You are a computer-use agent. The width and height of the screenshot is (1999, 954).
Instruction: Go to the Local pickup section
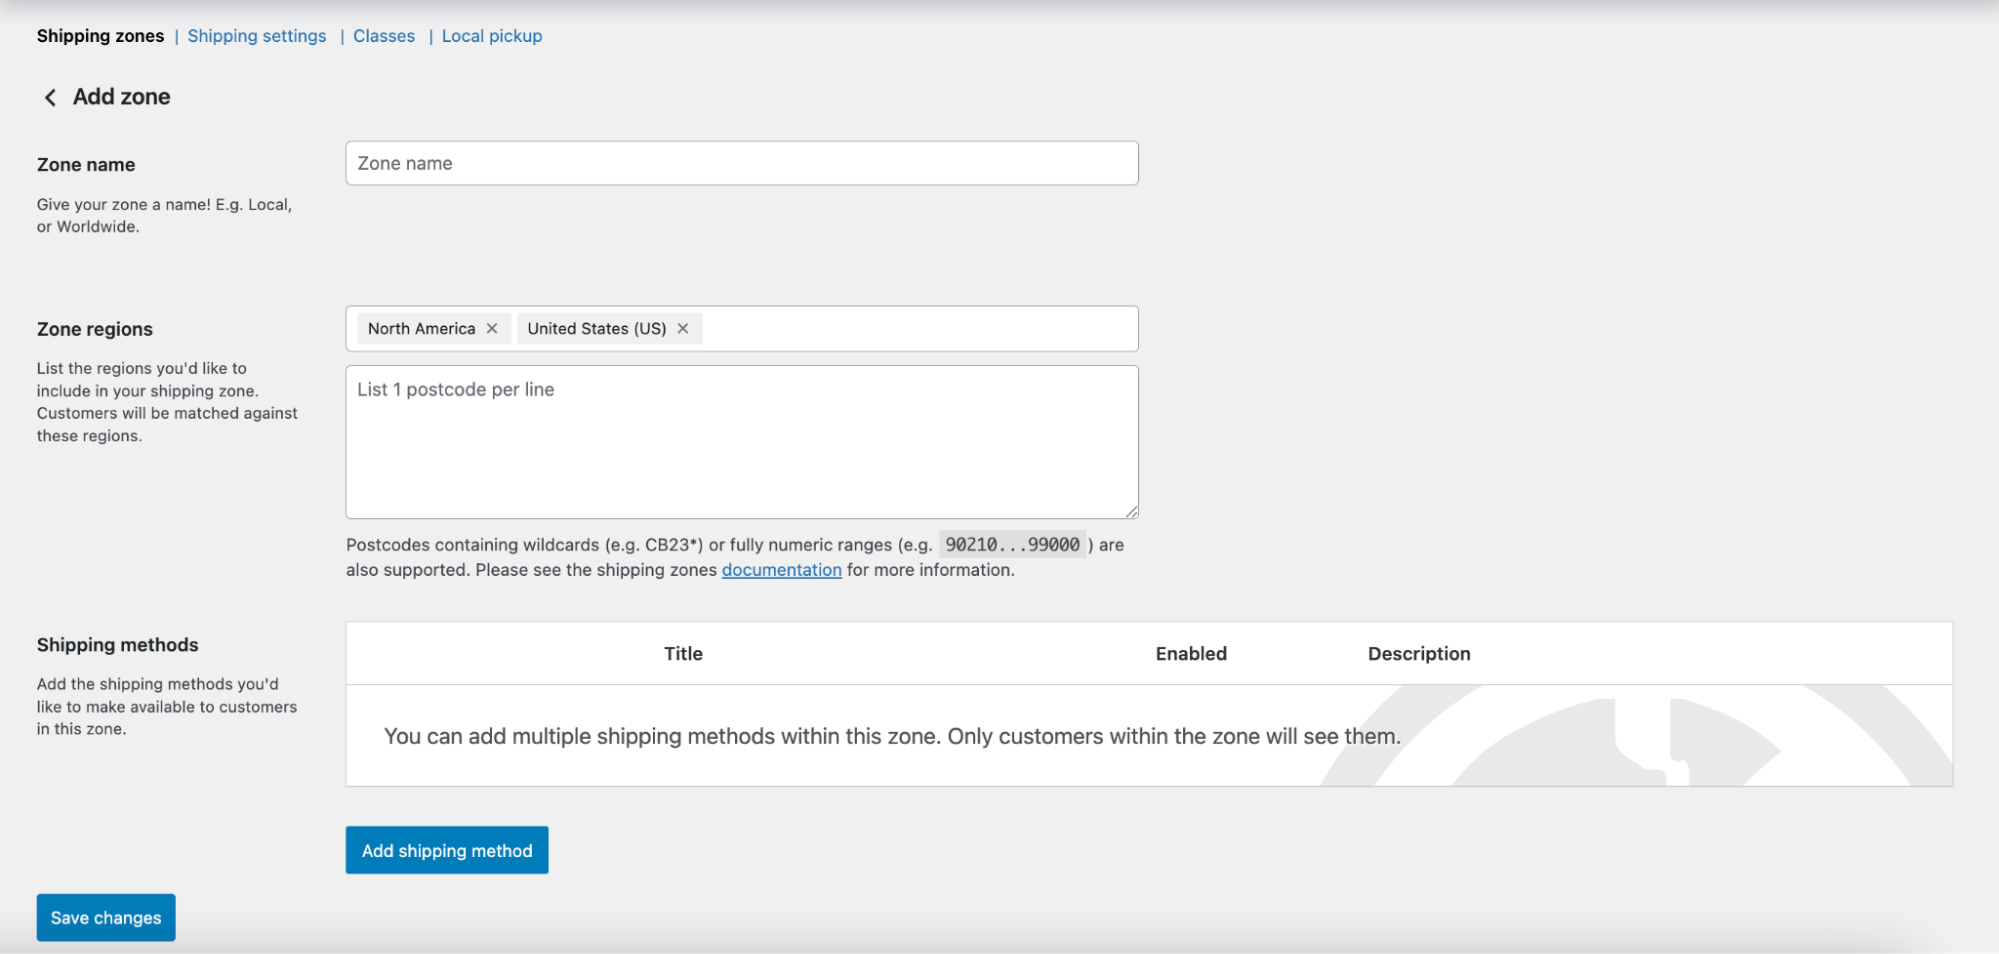coord(491,35)
